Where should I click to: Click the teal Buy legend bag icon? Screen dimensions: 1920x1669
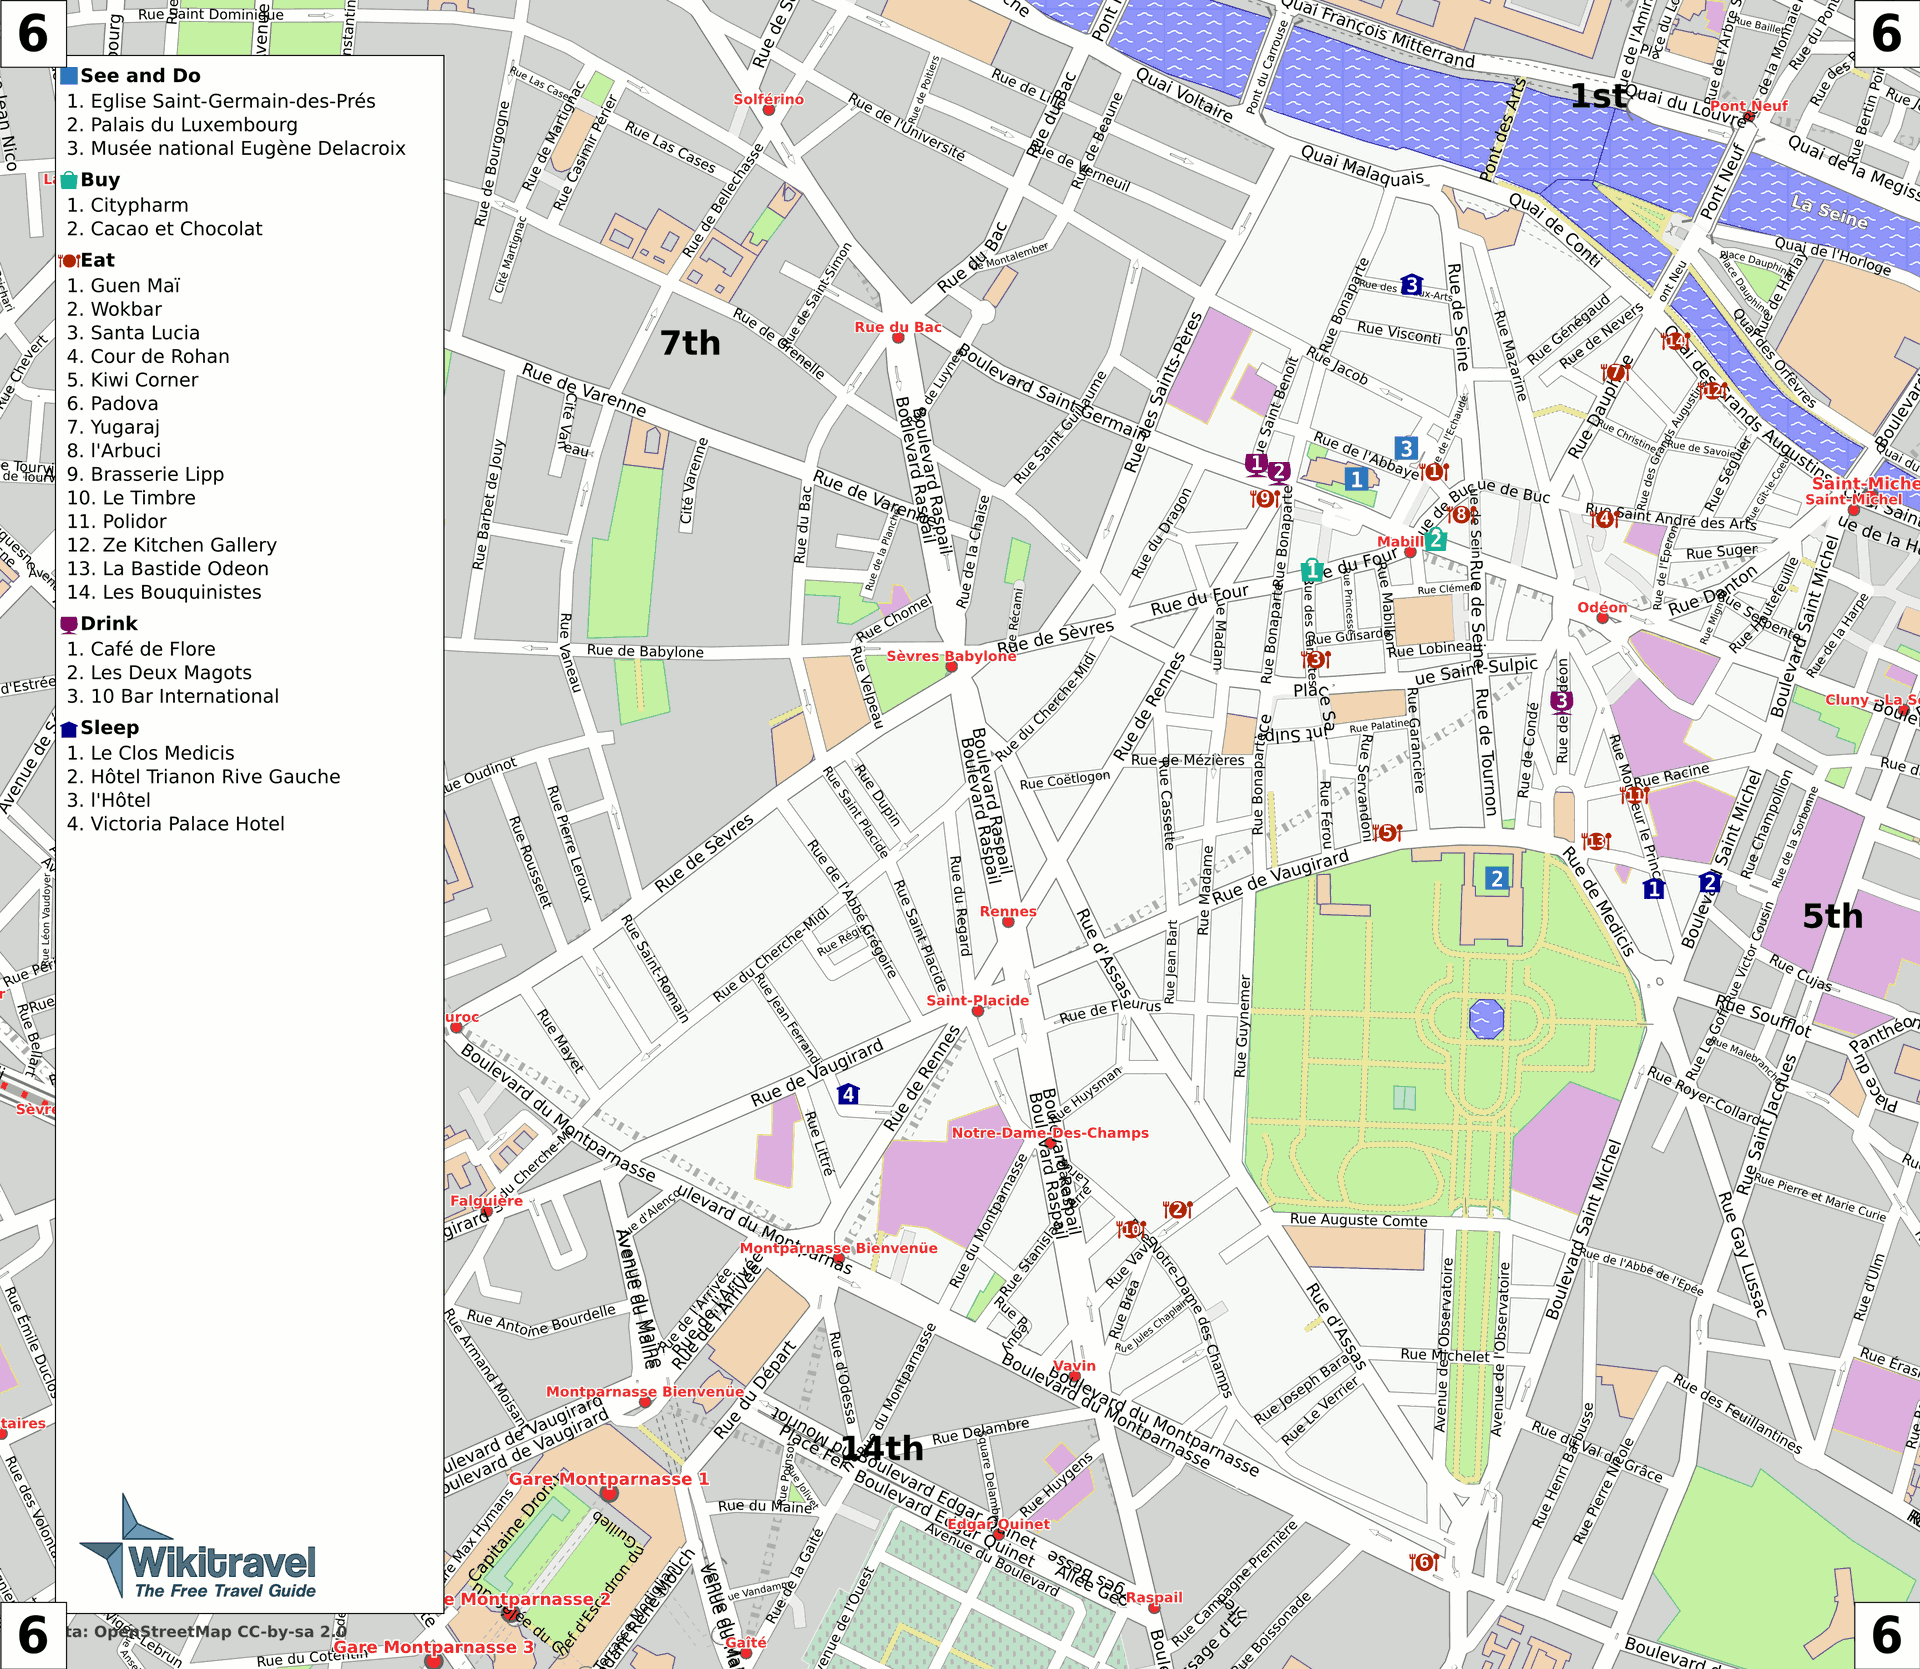tap(69, 180)
